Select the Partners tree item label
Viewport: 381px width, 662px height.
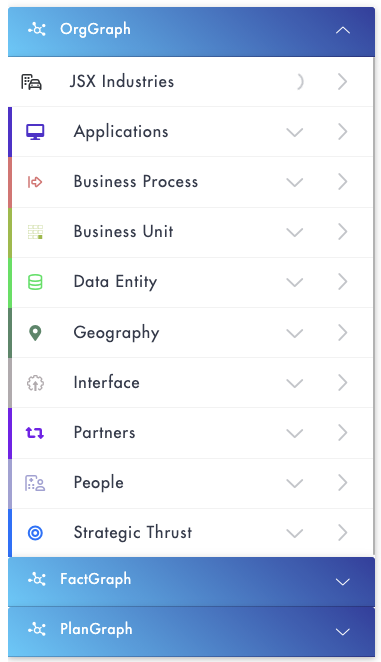point(104,432)
